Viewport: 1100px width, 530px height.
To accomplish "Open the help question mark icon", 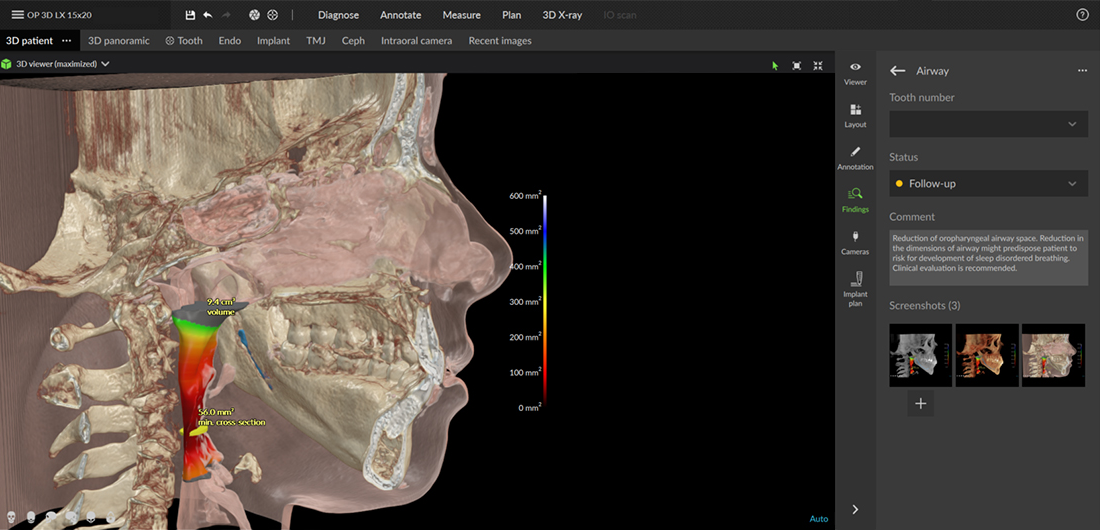I will (1082, 15).
